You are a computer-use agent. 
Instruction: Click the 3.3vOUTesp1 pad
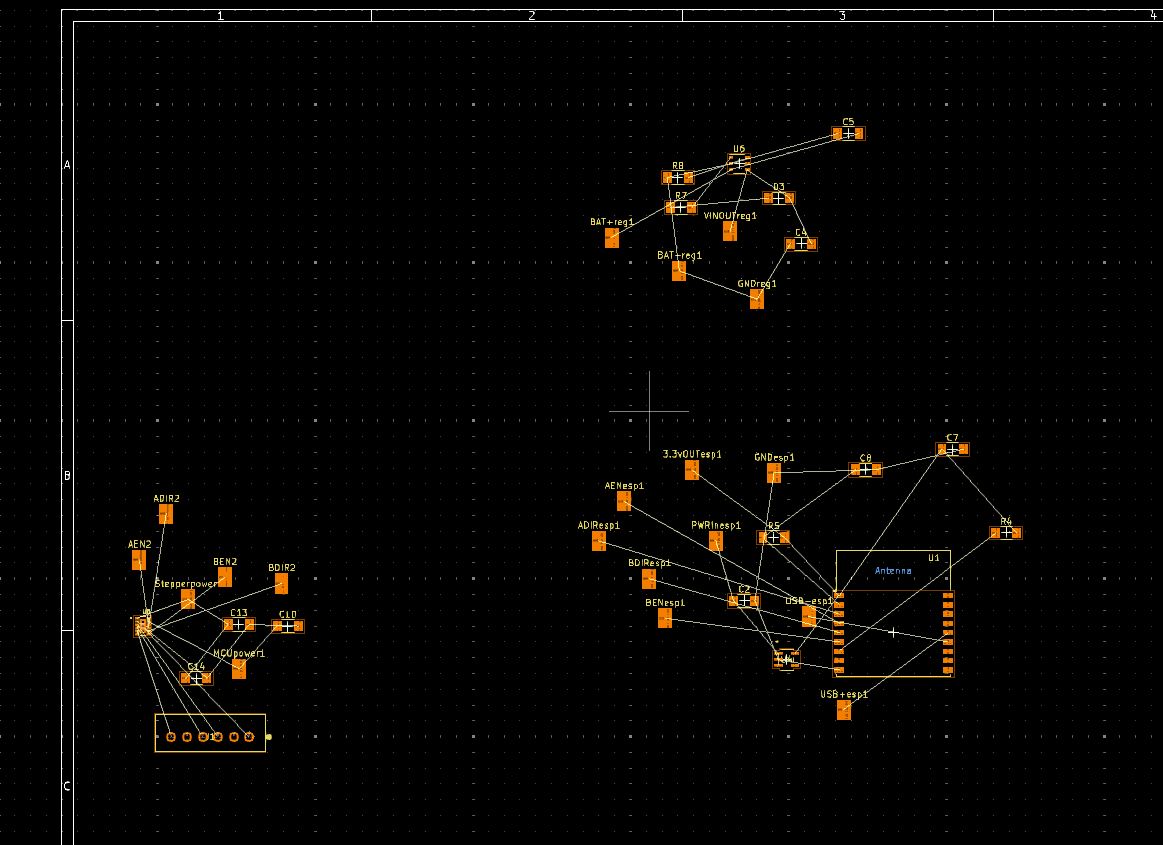coord(691,470)
